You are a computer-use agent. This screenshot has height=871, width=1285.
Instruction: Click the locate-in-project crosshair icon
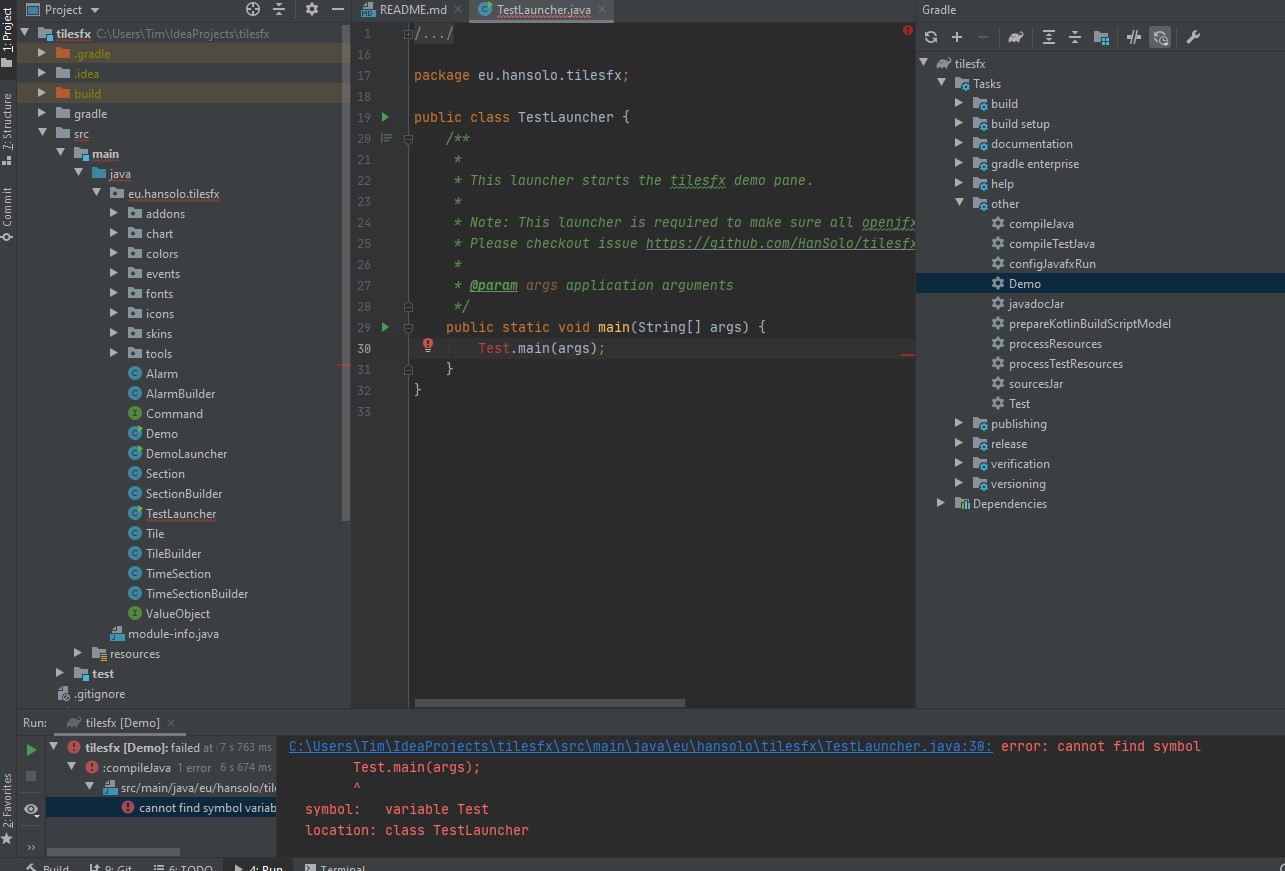253,9
